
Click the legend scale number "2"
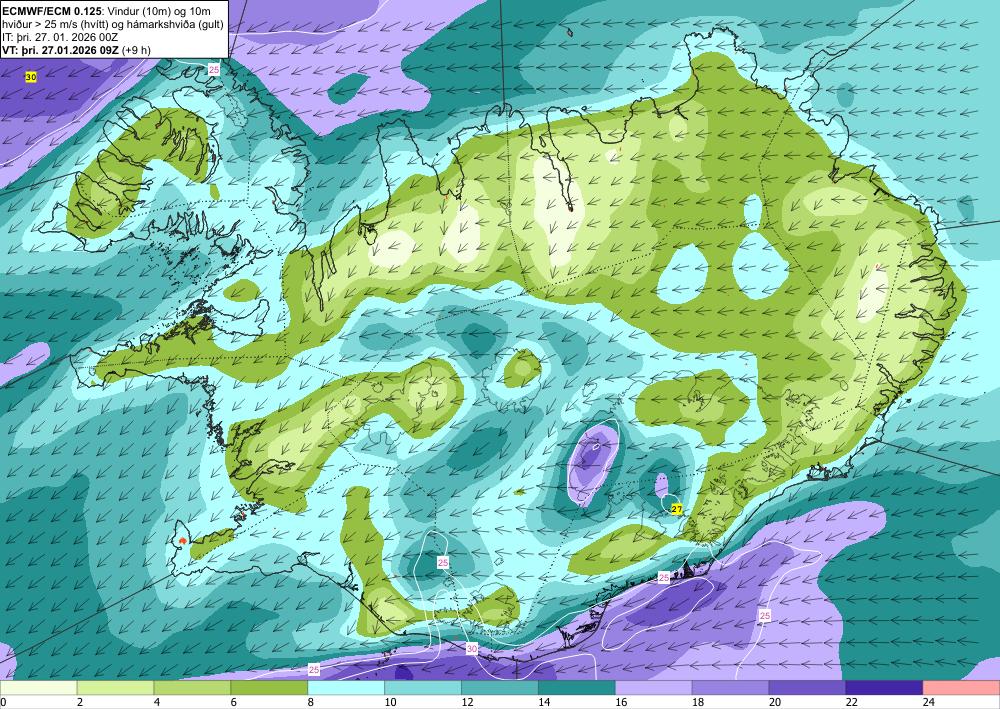[80, 702]
